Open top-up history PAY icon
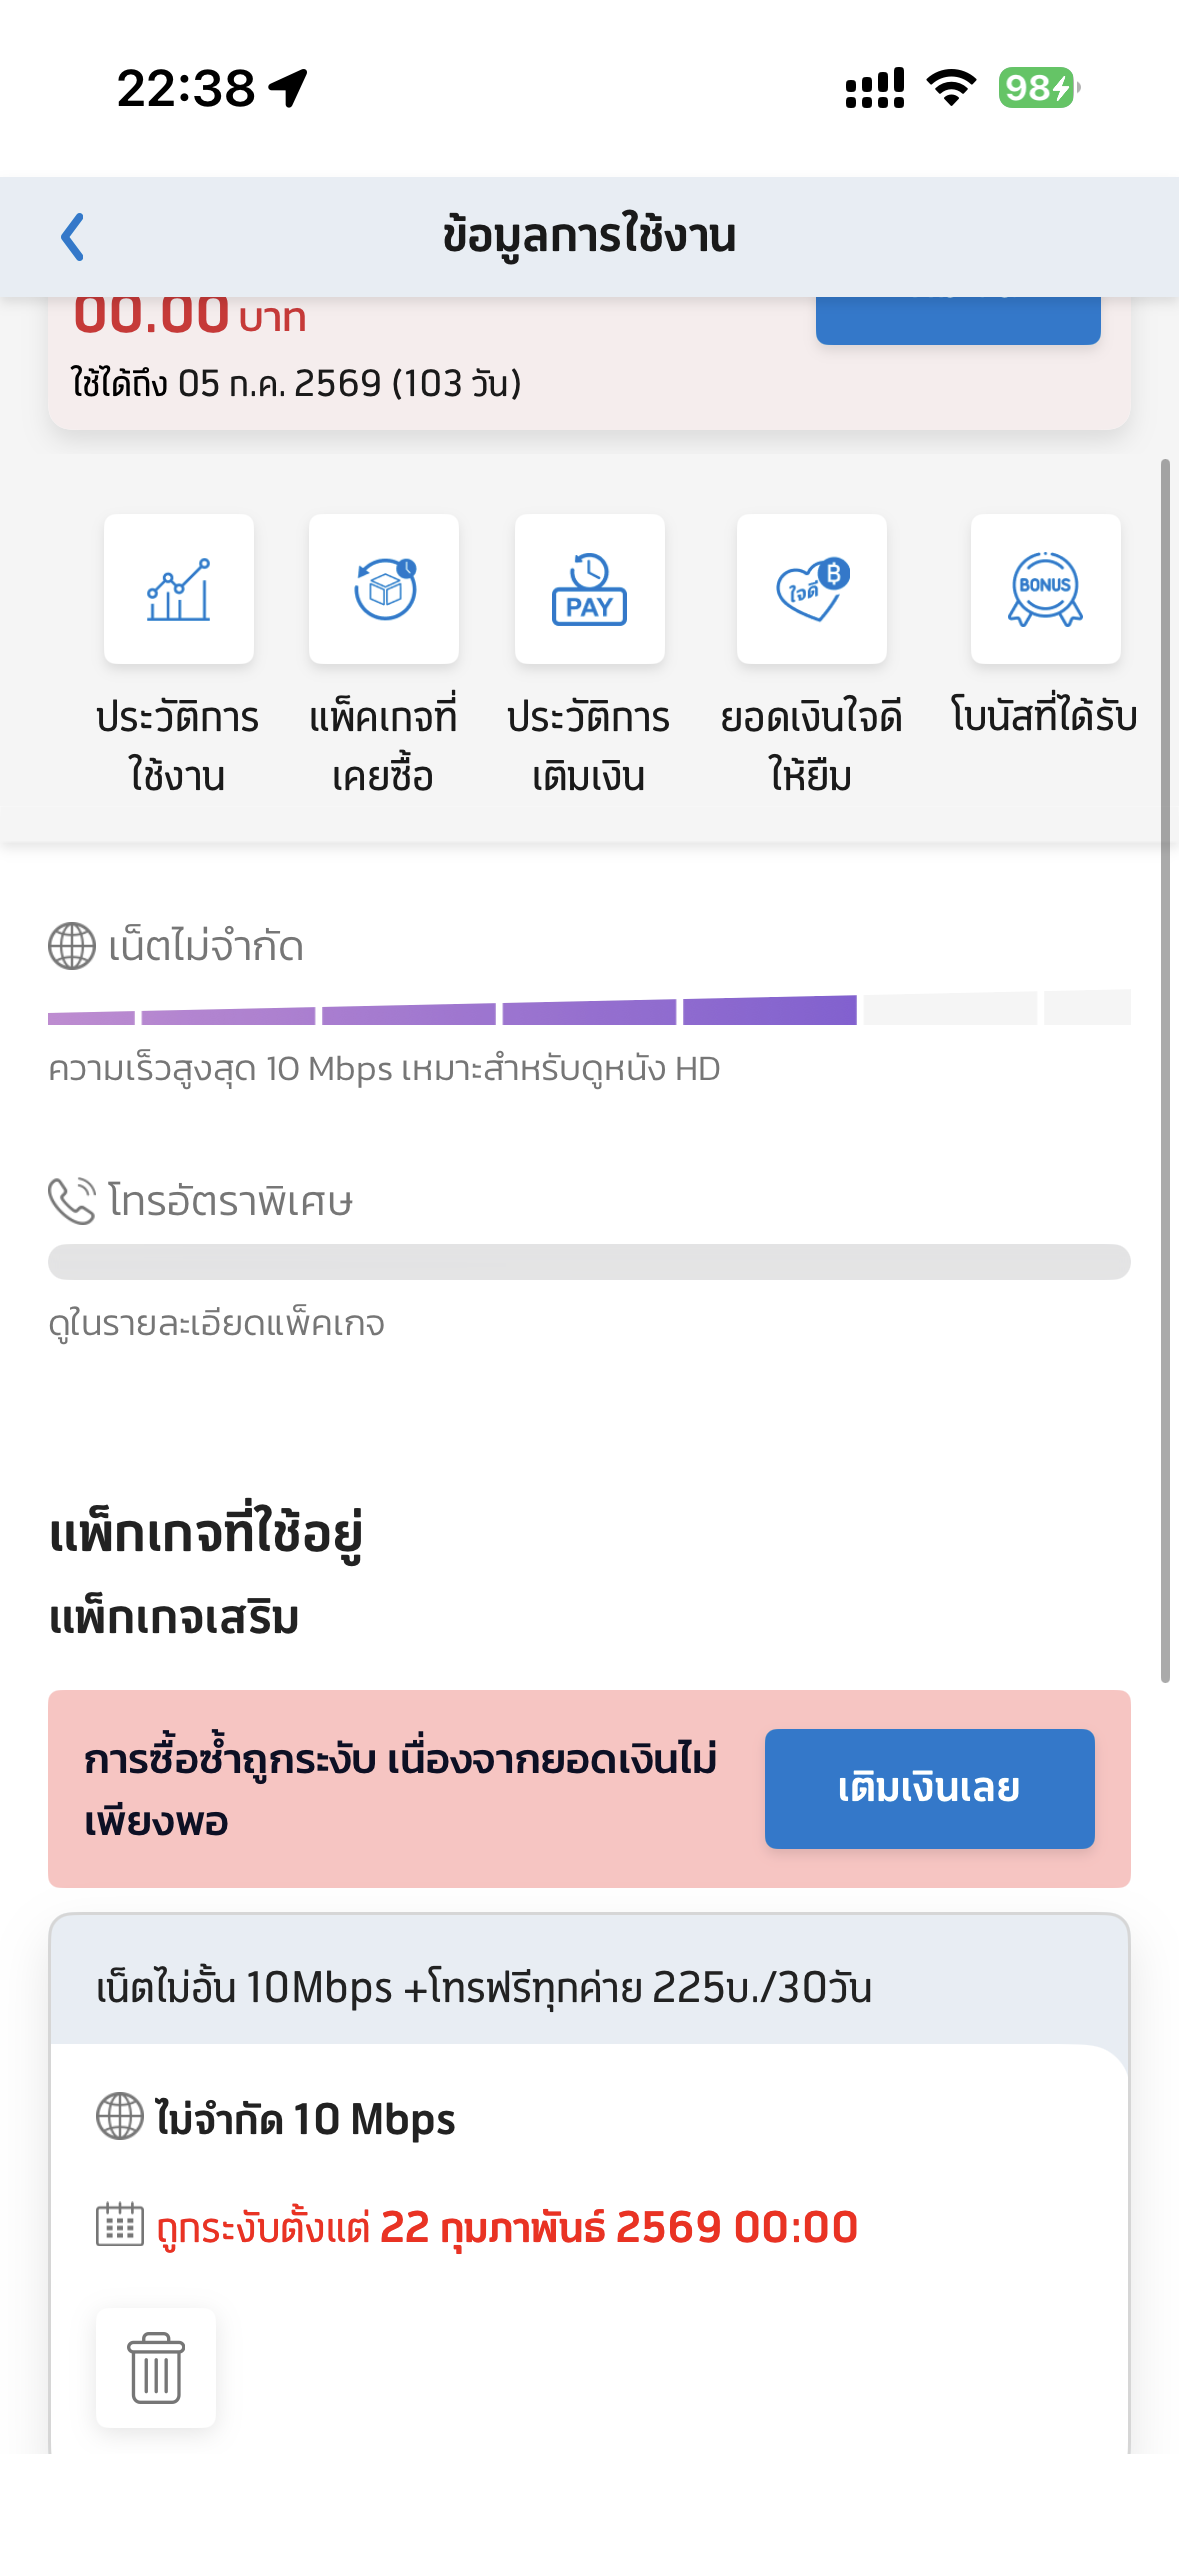The height and width of the screenshot is (2556, 1179). point(590,589)
